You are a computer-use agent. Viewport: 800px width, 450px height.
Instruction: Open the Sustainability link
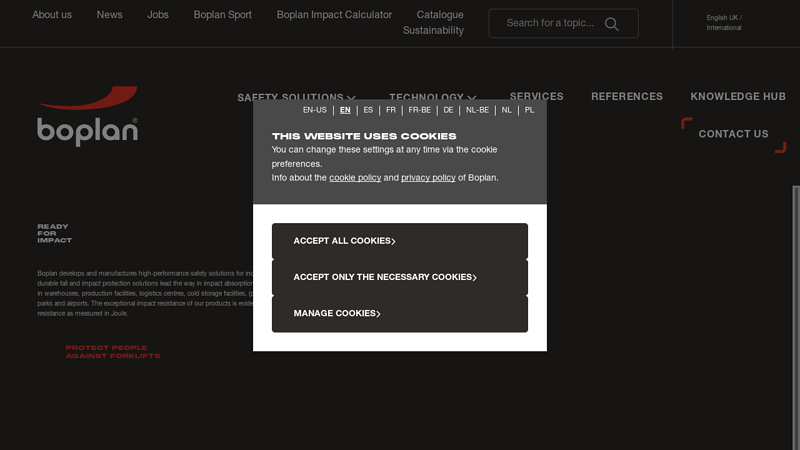click(x=433, y=31)
